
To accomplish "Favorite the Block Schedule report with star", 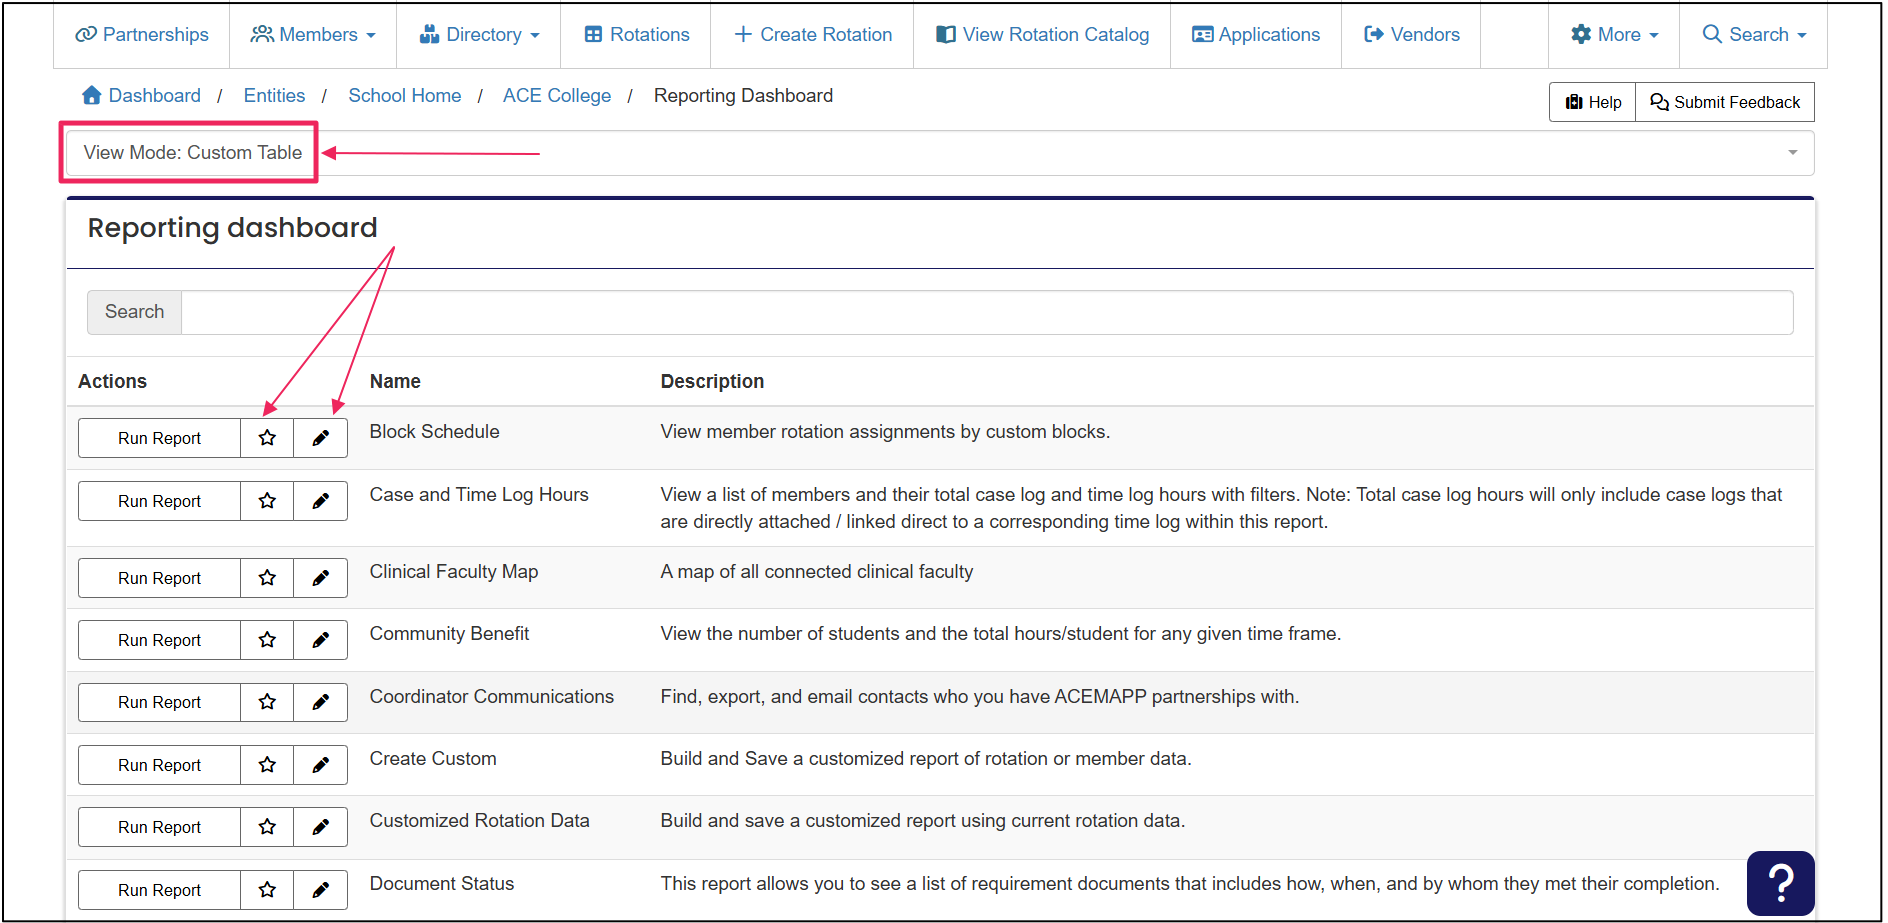I will click(x=267, y=438).
